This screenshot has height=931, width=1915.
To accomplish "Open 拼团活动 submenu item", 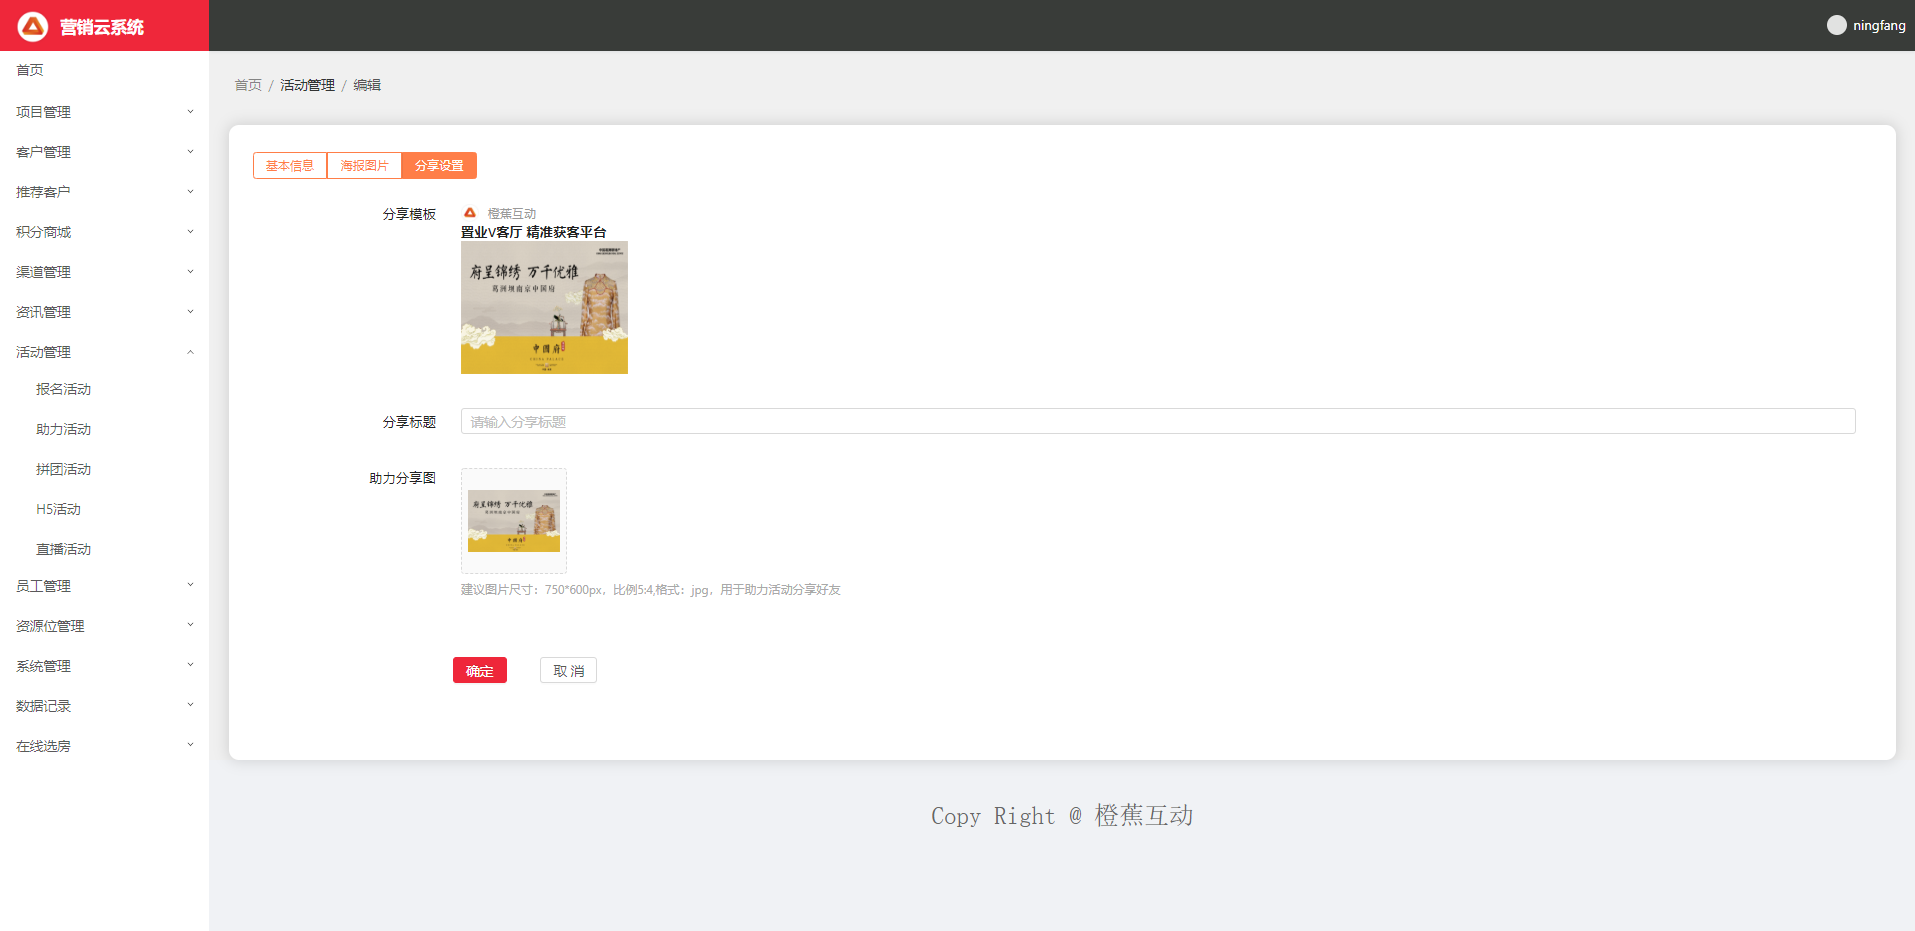I will (63, 469).
